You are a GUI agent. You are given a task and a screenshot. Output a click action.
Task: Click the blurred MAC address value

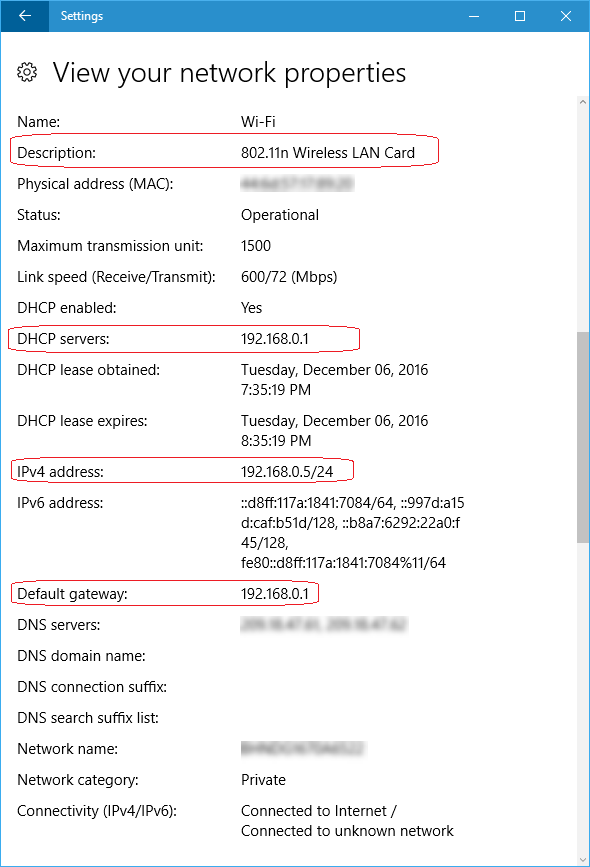click(297, 184)
